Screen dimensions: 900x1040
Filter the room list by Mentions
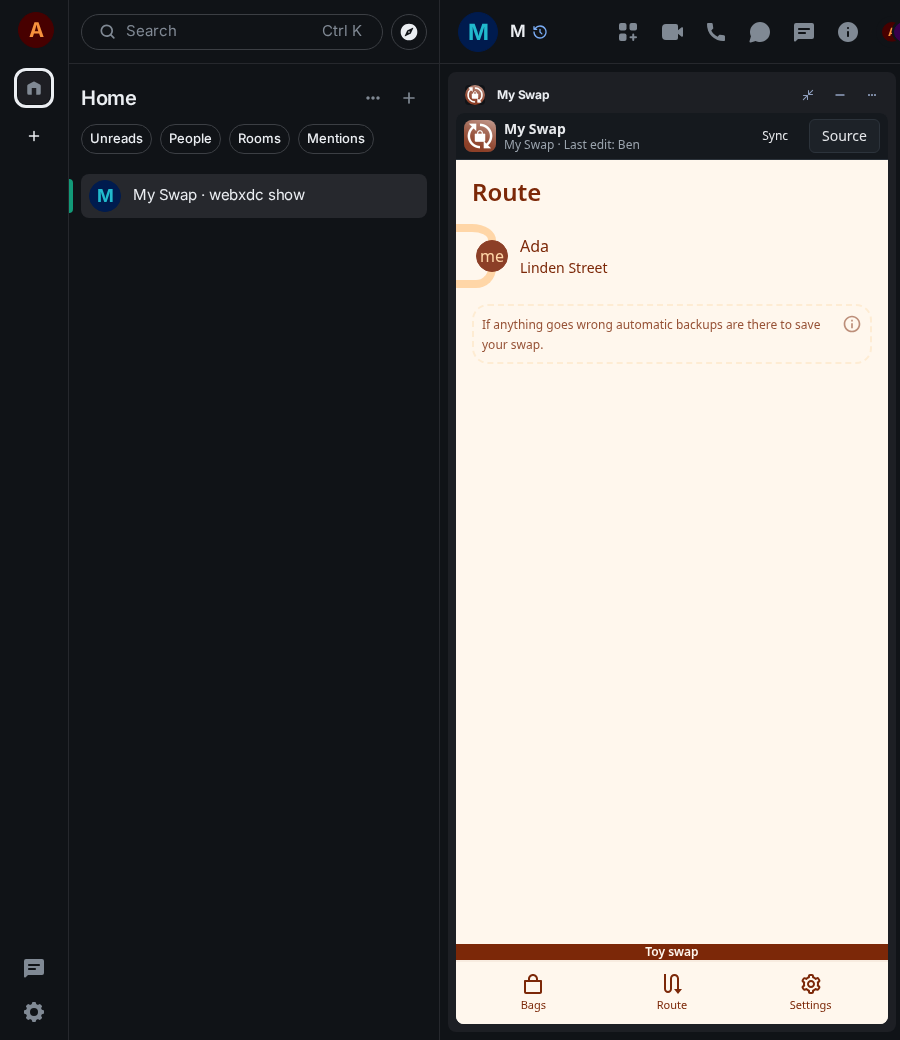pyautogui.click(x=336, y=139)
